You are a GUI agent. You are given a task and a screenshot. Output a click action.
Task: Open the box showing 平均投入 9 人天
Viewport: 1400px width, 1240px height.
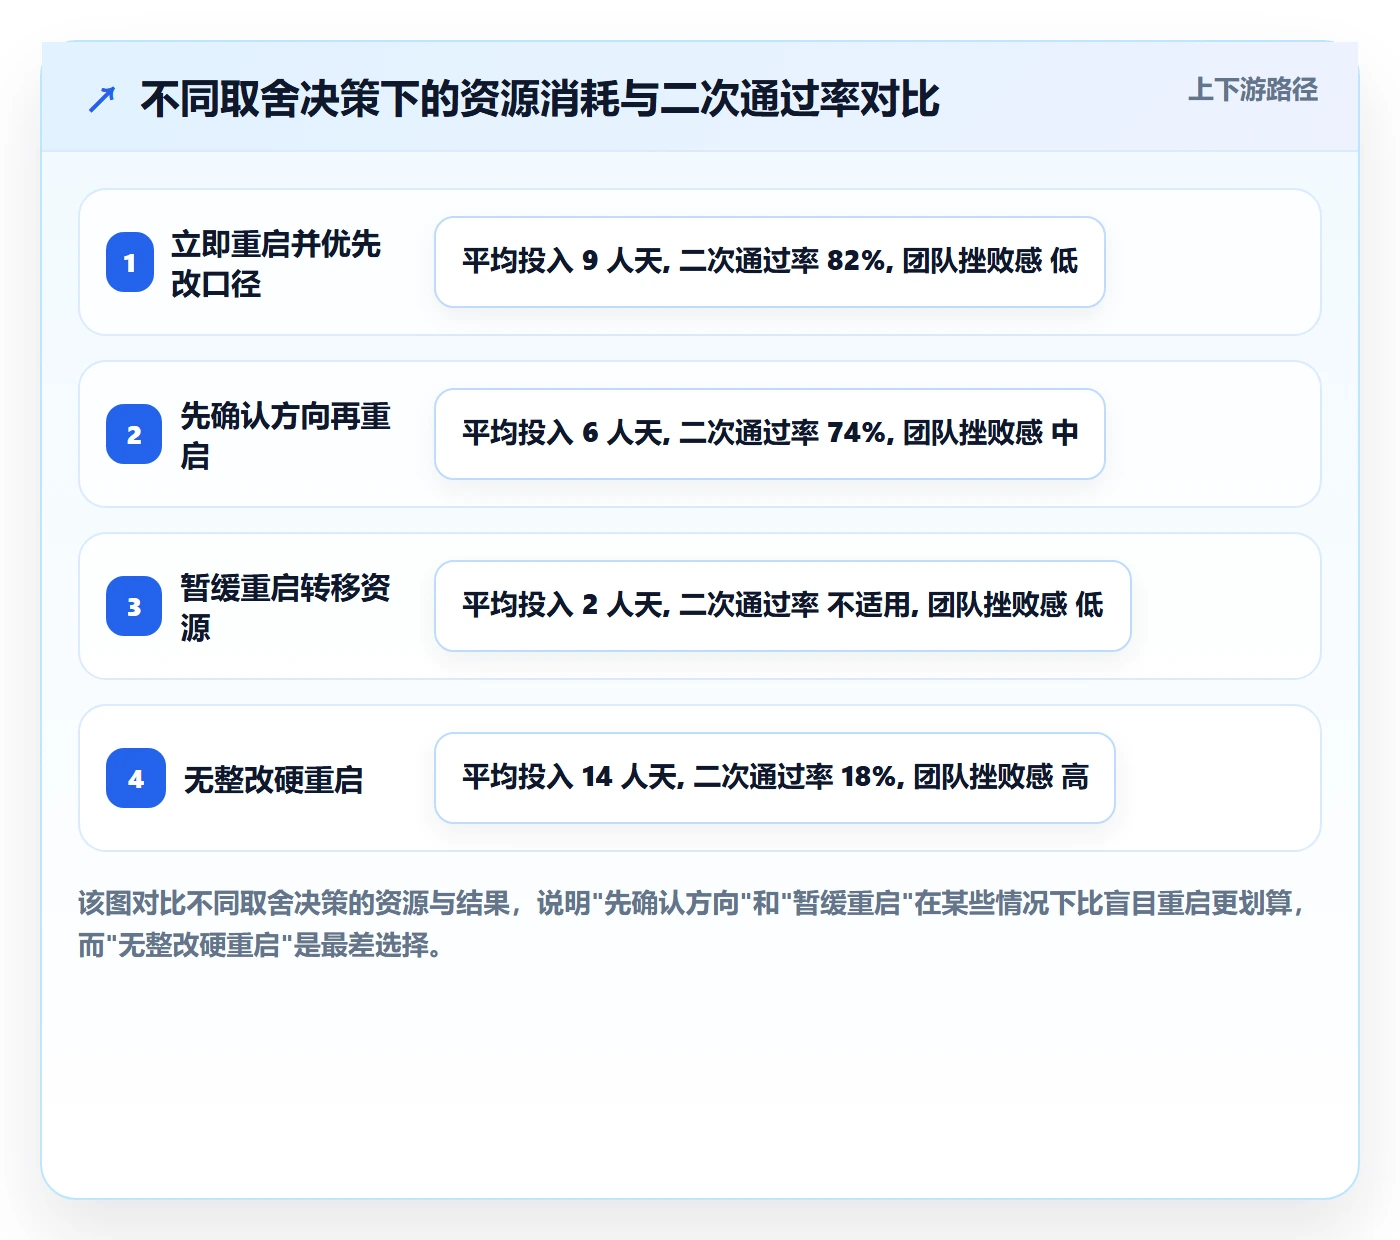(770, 262)
